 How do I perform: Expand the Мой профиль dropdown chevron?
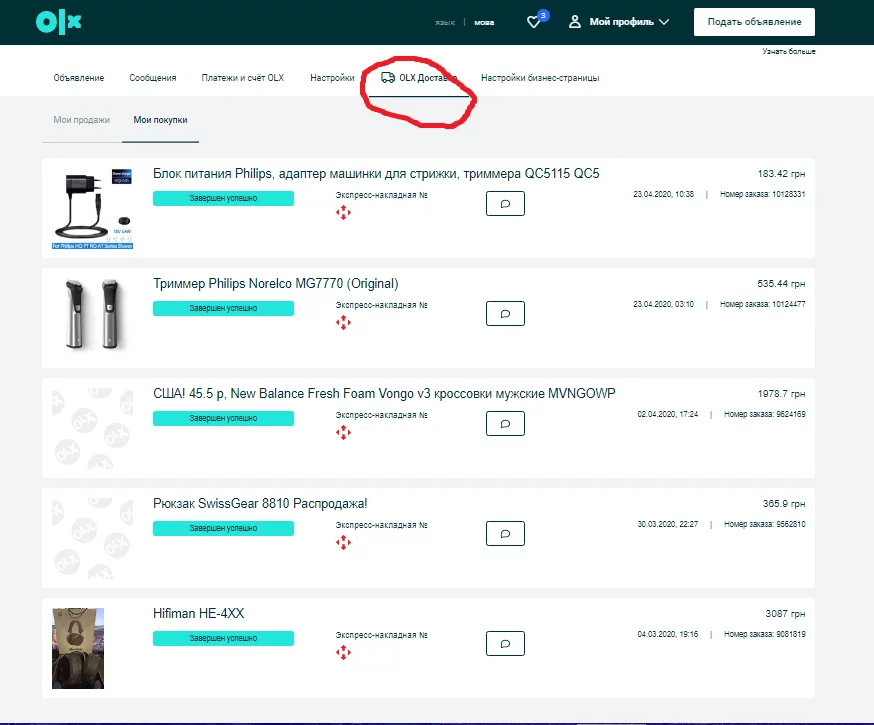(x=664, y=22)
